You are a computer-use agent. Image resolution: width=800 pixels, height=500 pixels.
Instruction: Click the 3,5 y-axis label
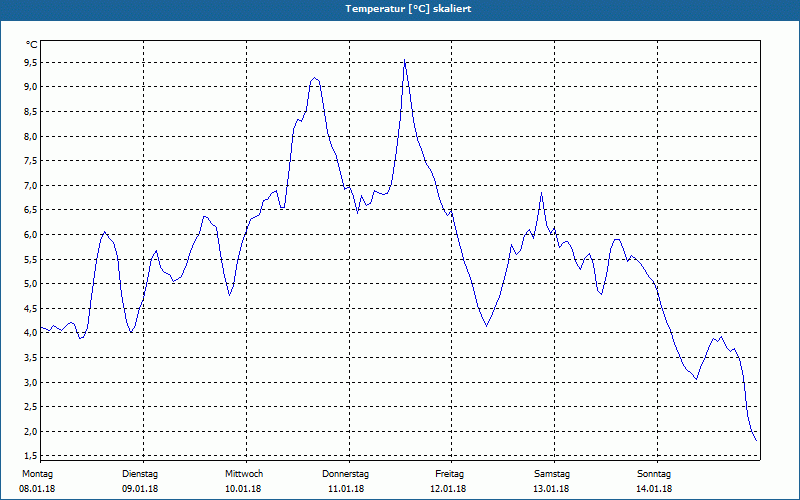click(x=31, y=358)
